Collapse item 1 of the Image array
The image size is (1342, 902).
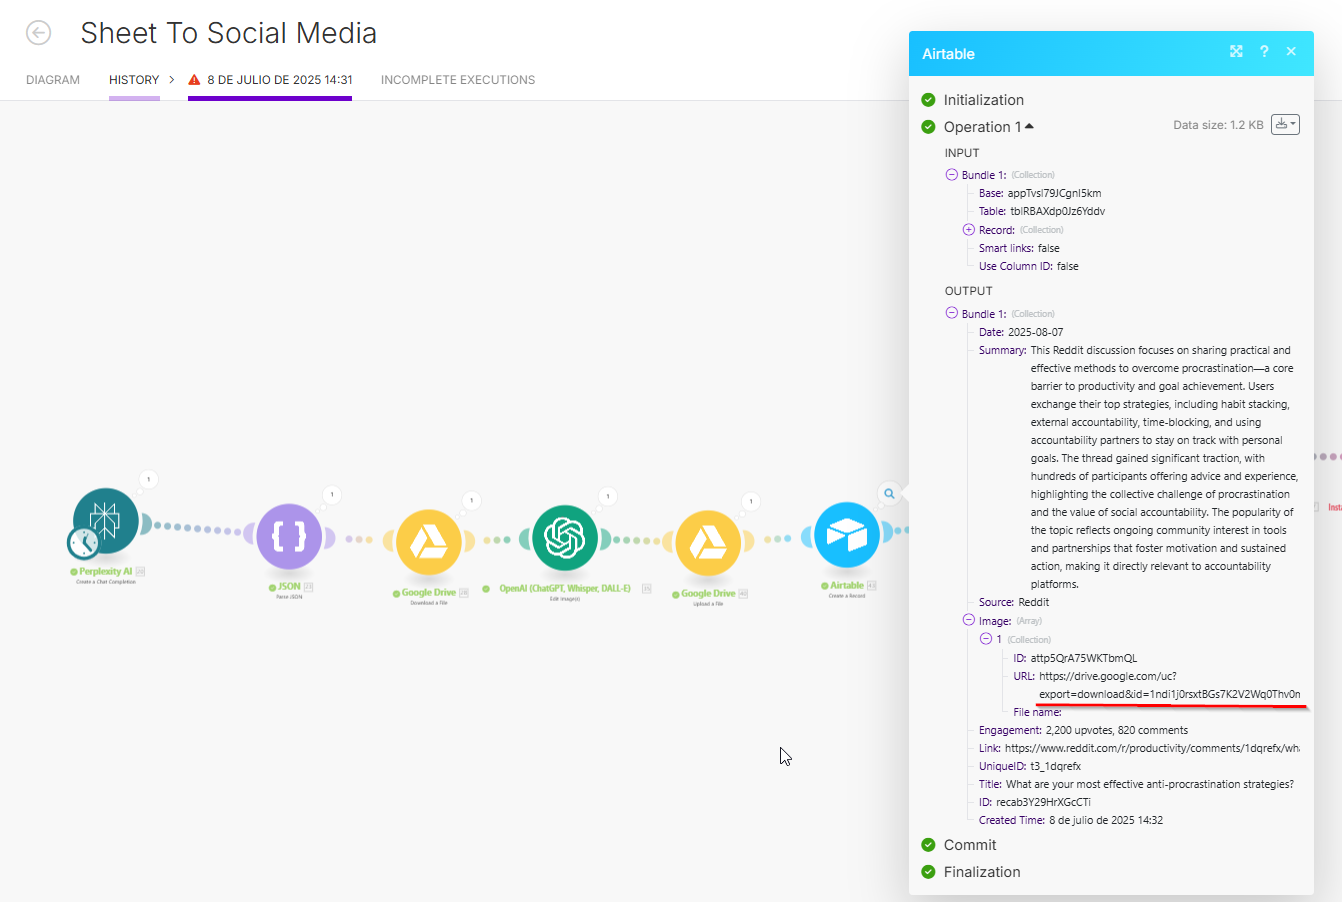(986, 639)
